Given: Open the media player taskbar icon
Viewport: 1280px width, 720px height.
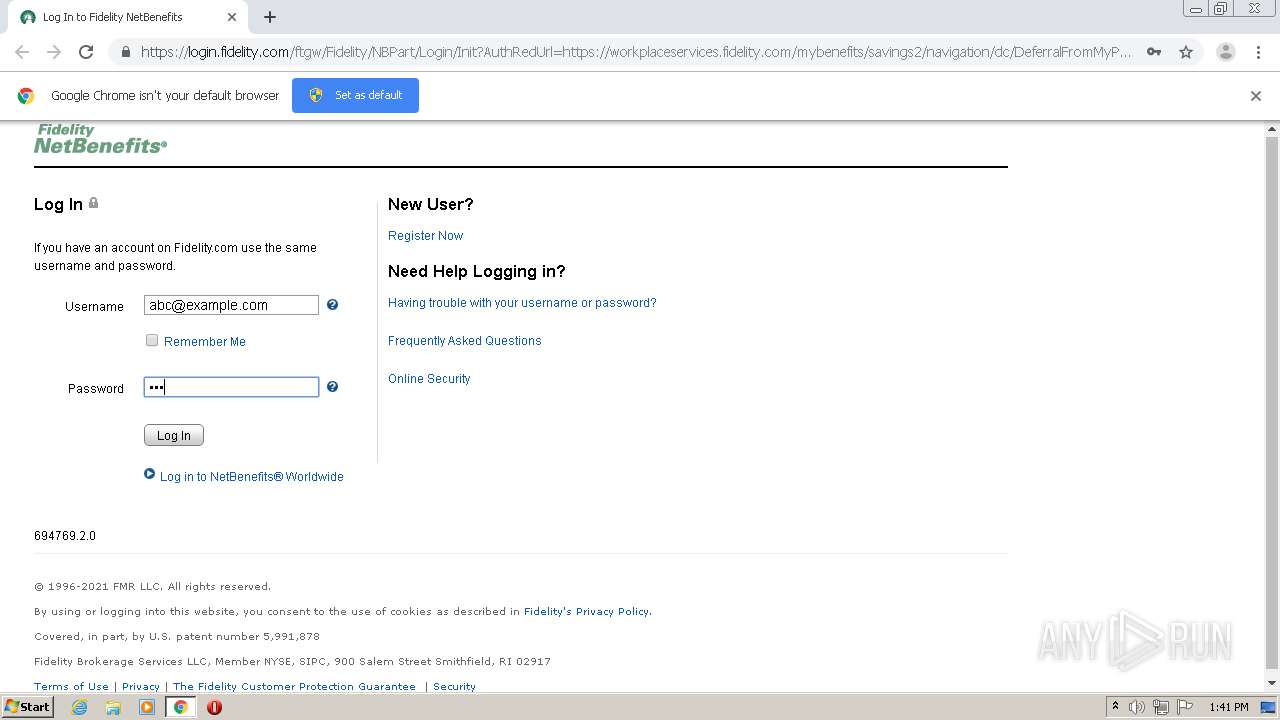Looking at the screenshot, I should [x=147, y=707].
